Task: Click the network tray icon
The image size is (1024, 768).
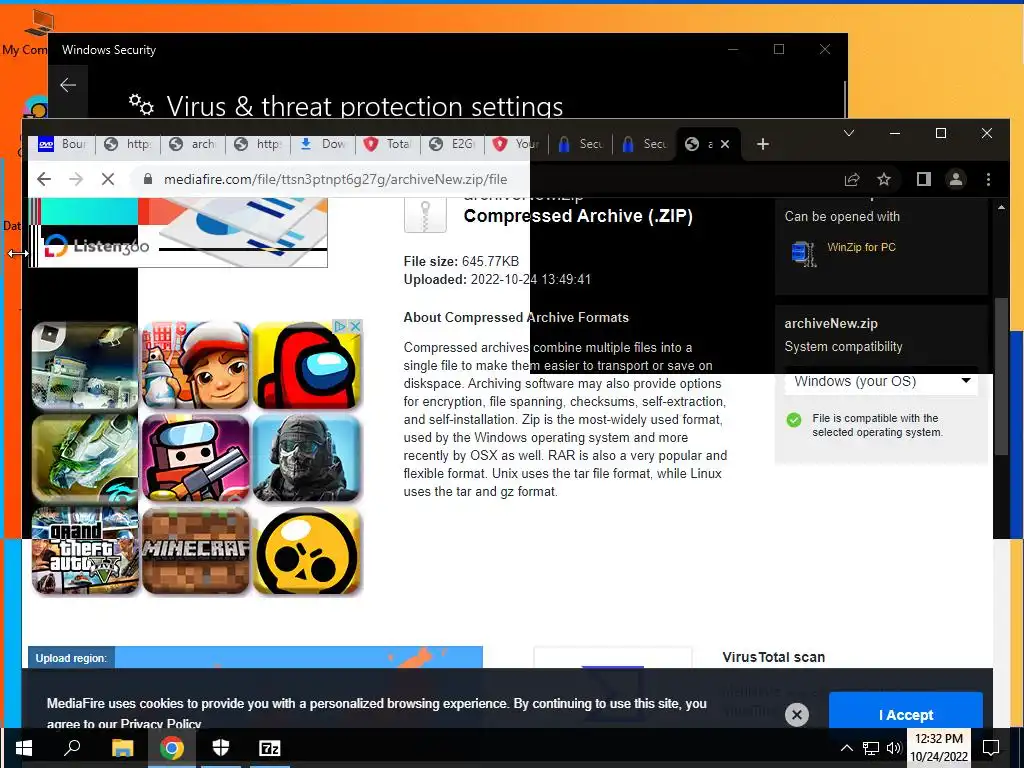Action: 871,748
